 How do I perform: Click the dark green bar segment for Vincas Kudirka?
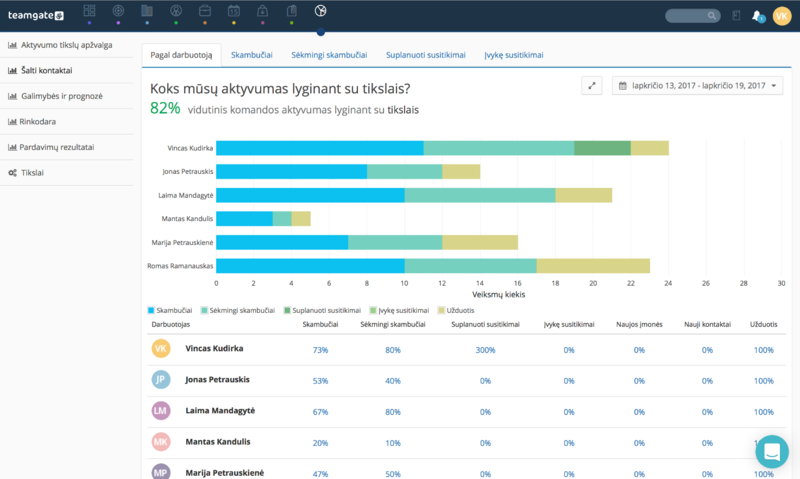coord(603,148)
